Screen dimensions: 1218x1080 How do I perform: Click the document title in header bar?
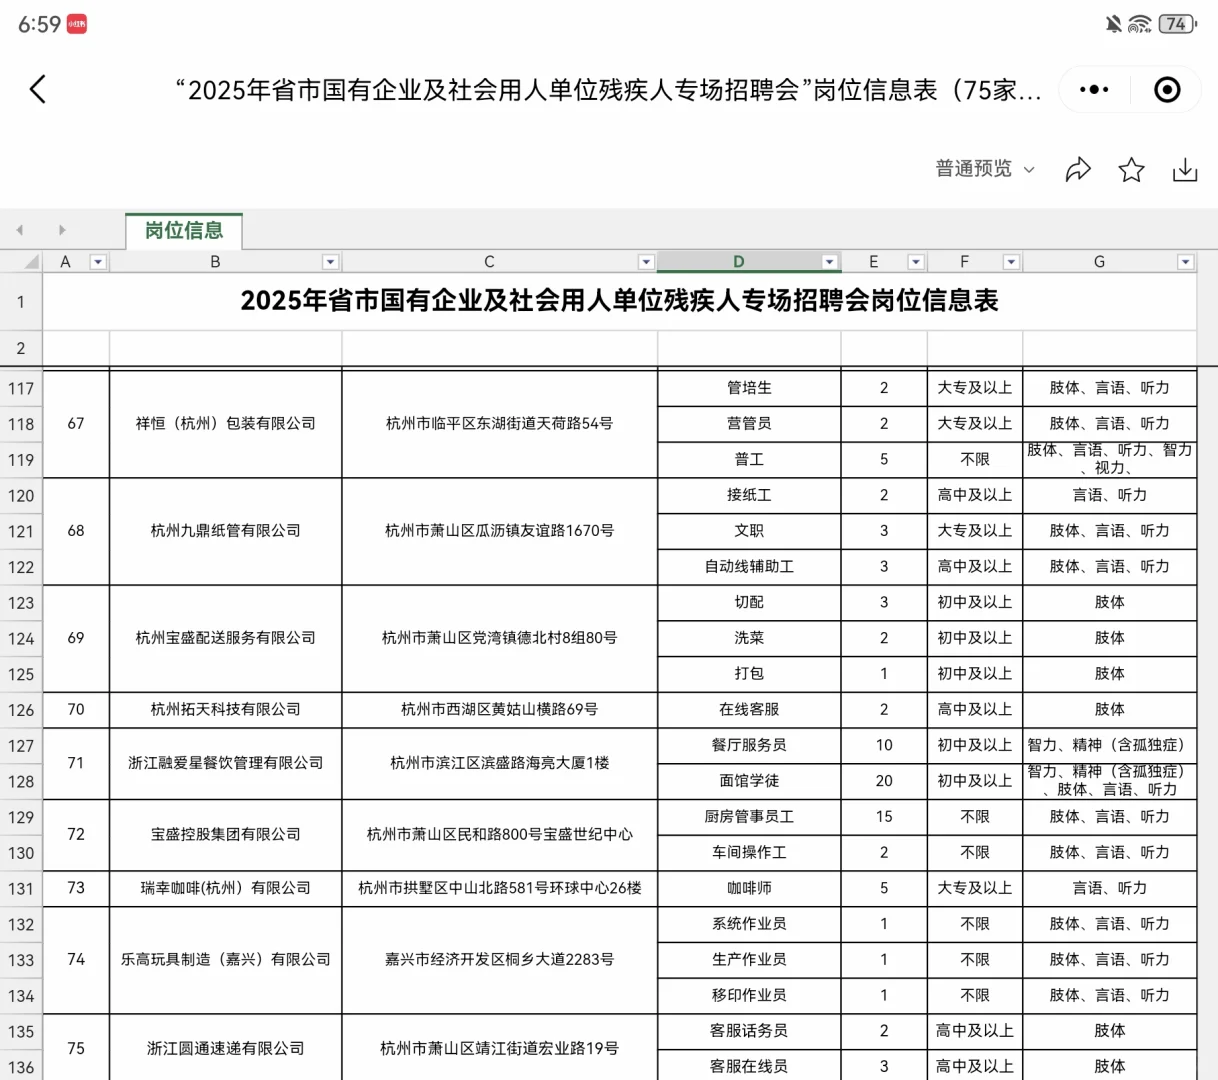tap(608, 90)
